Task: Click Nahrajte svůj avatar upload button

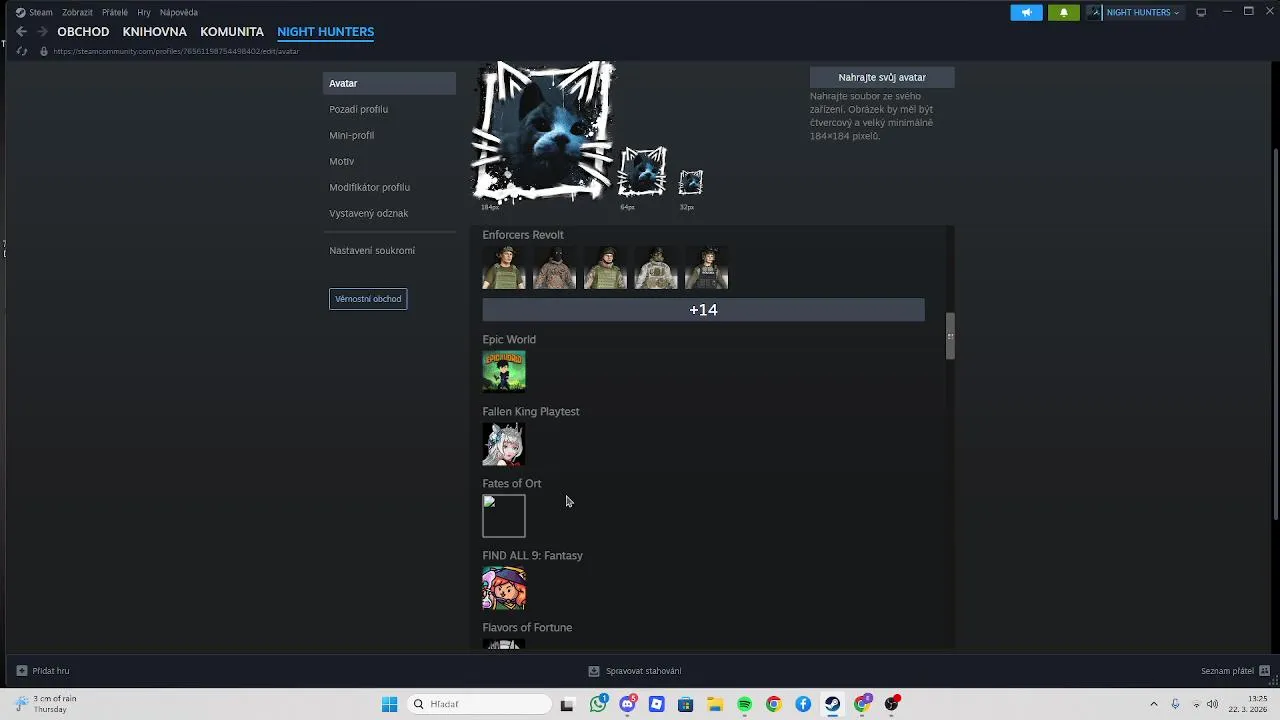Action: [x=882, y=77]
